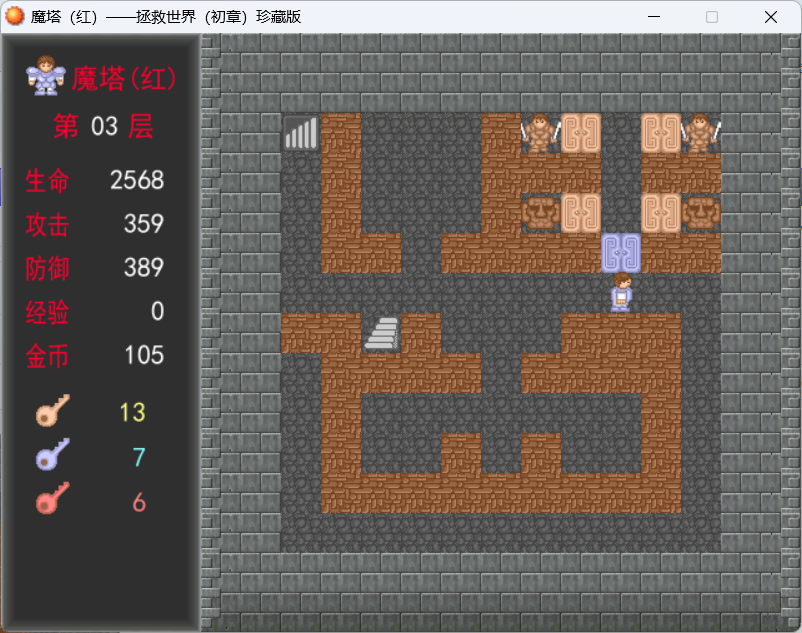This screenshot has width=802, height=633.
Task: Click the 生命 value 2568
Action: (137, 180)
